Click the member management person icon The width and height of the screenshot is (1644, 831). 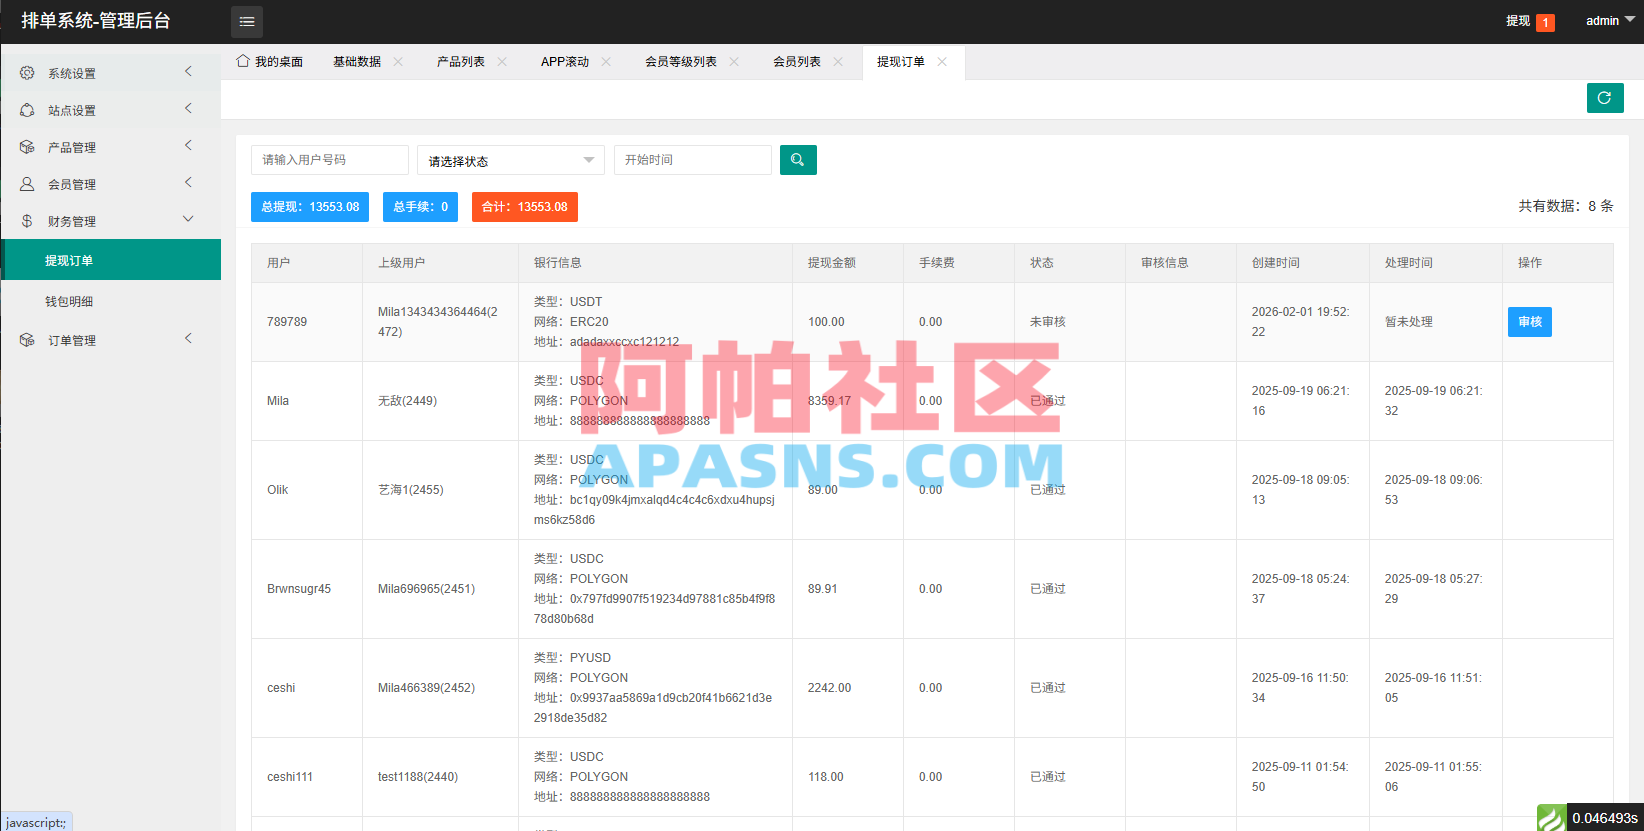tap(27, 184)
